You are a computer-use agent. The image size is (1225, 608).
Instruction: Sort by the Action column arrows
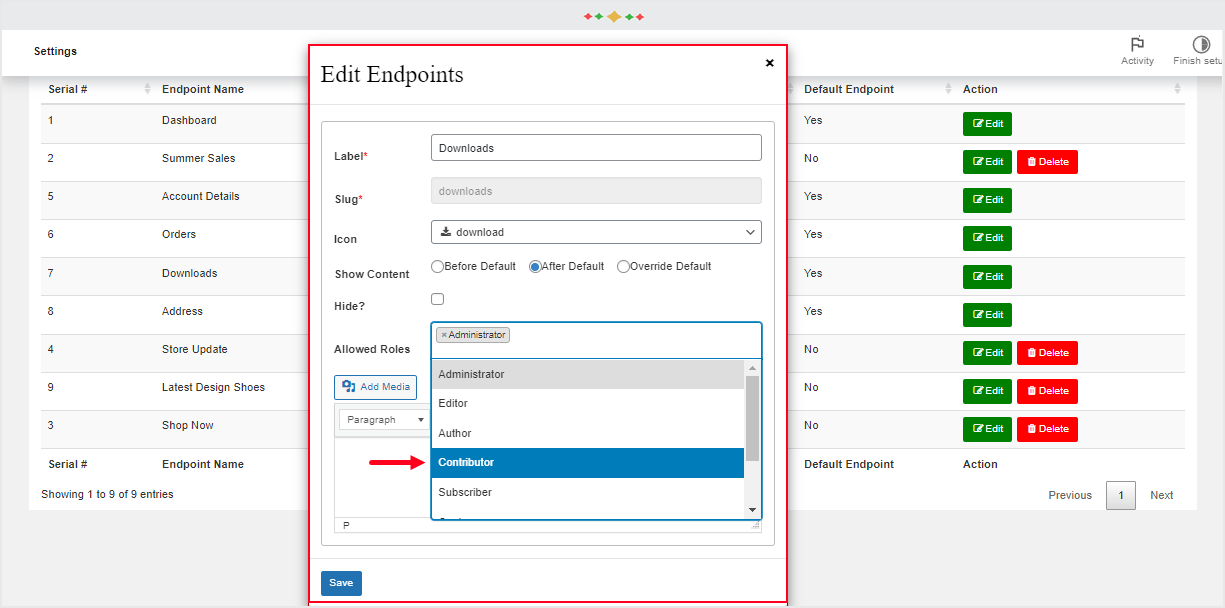tap(1177, 89)
